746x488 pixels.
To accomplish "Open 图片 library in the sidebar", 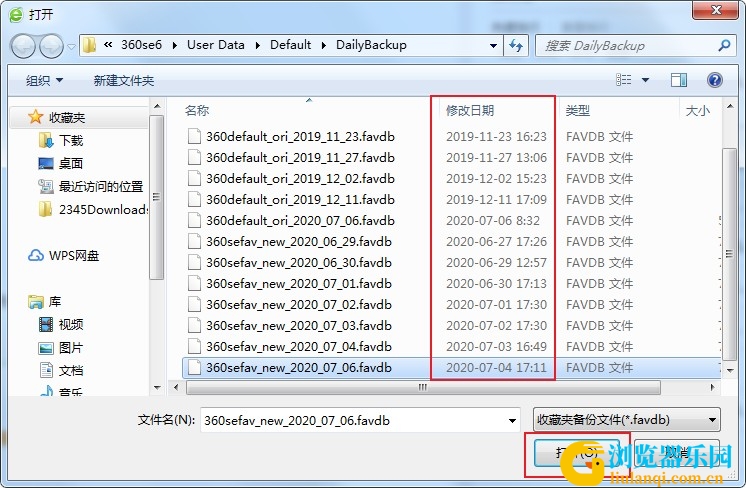I will (70, 348).
